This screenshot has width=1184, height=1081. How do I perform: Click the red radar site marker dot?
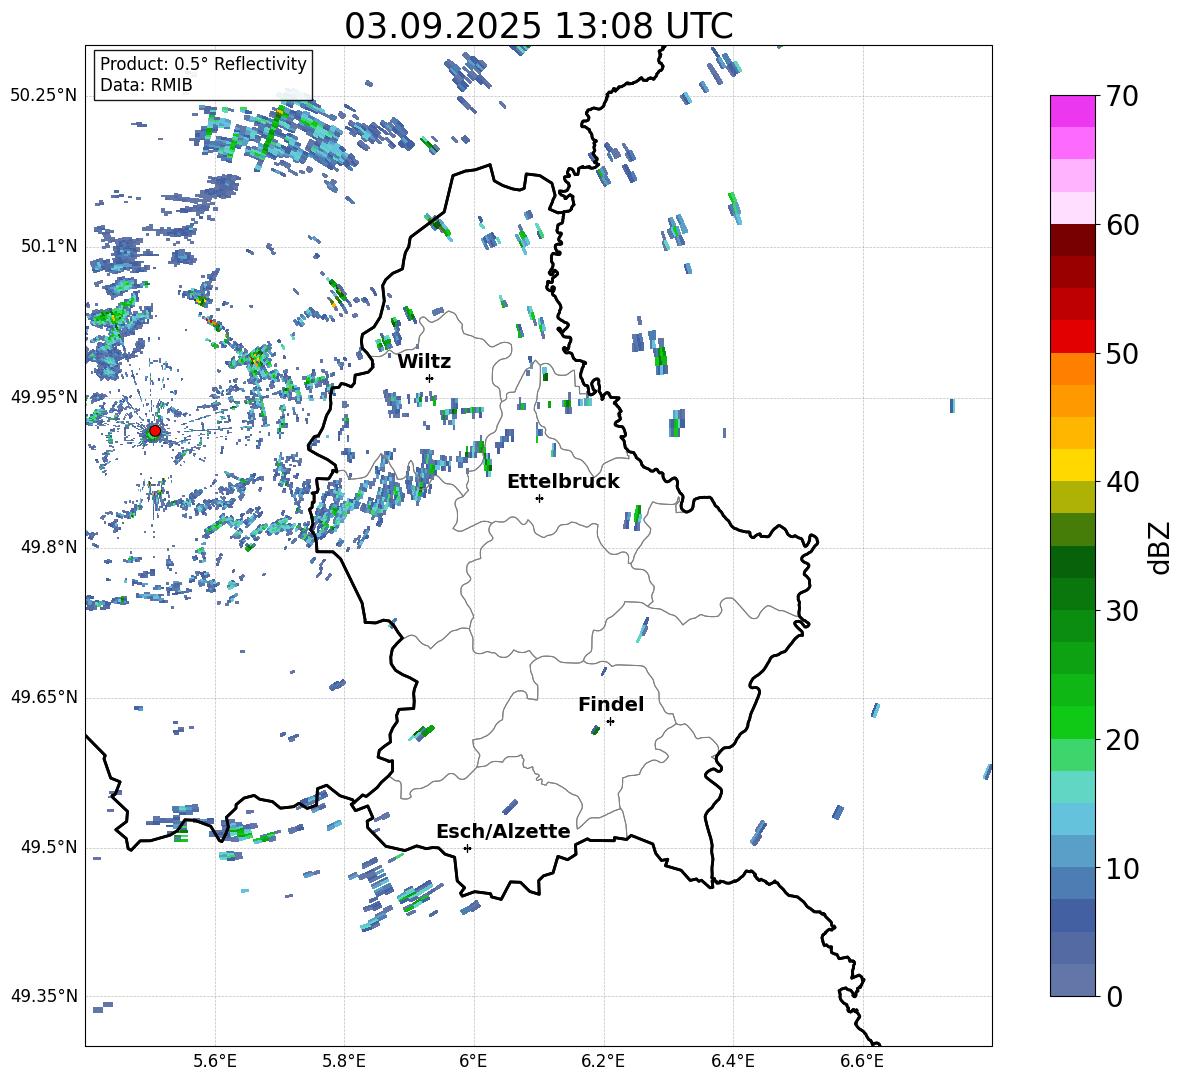click(155, 431)
